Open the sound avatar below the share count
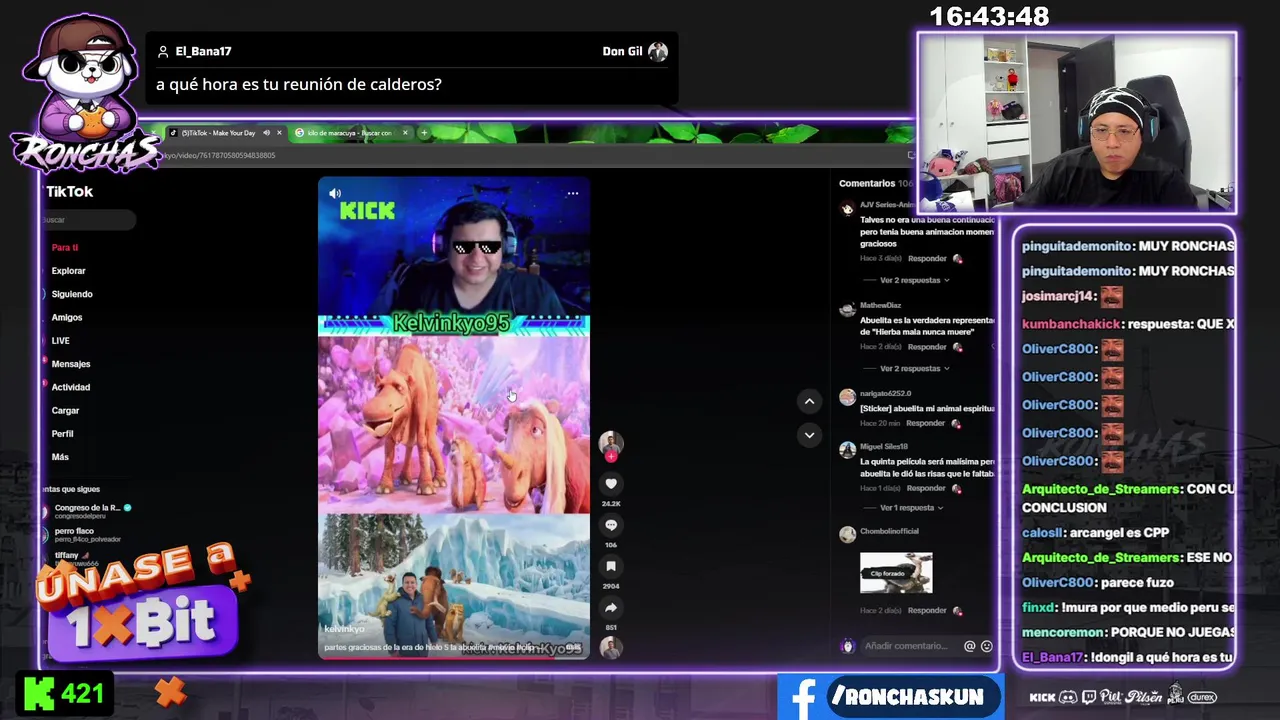This screenshot has width=1280, height=720. [x=611, y=647]
